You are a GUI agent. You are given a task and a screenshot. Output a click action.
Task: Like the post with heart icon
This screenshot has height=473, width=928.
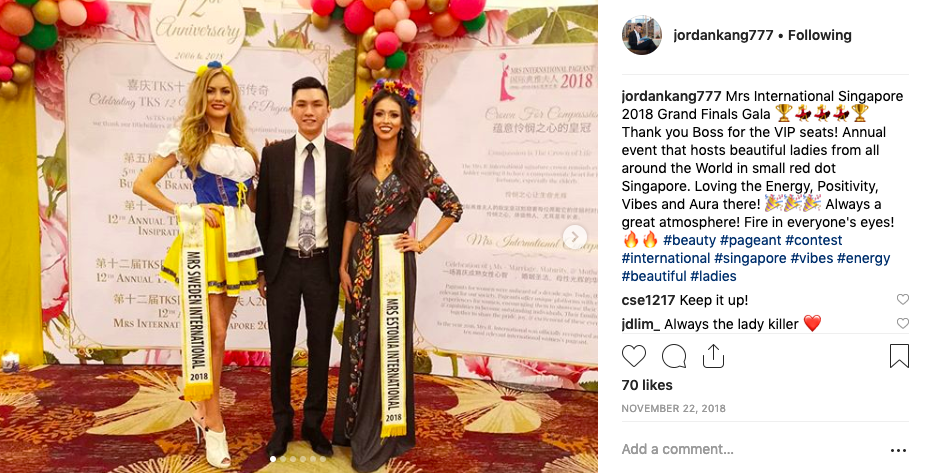point(634,356)
